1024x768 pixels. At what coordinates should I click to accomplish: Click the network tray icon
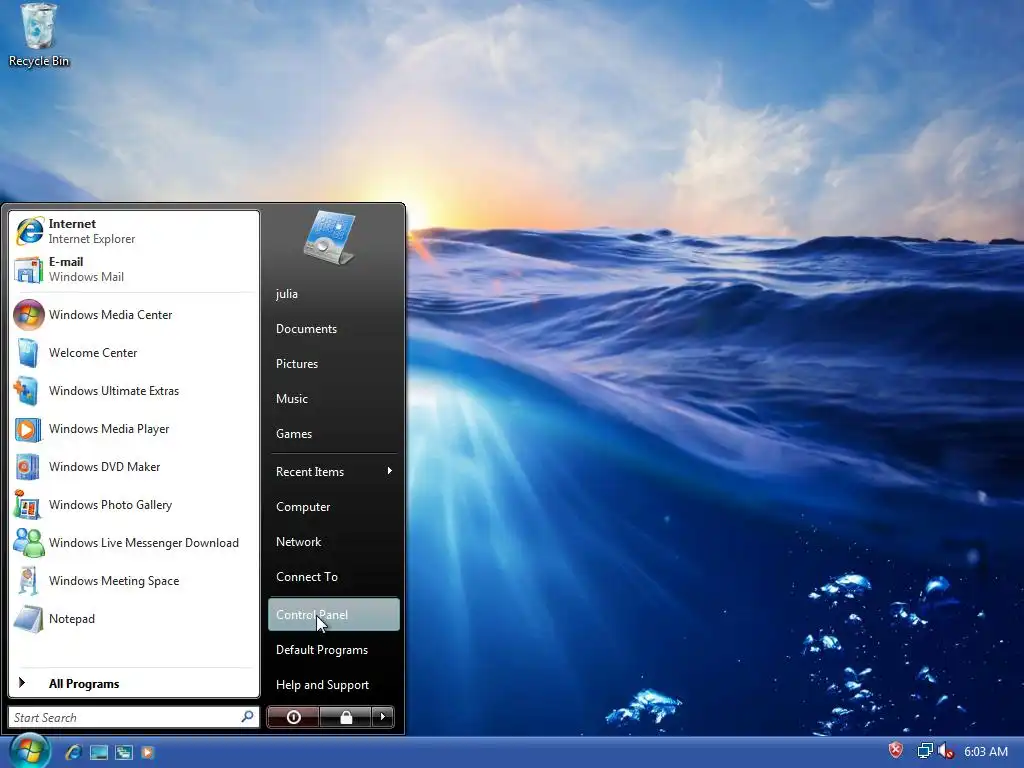[x=925, y=751]
